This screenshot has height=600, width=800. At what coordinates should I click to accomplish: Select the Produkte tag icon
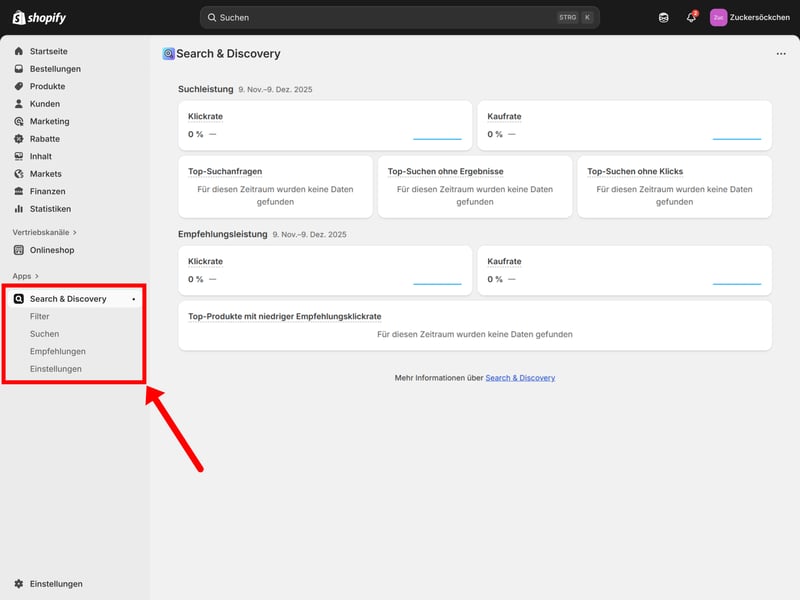pos(19,86)
